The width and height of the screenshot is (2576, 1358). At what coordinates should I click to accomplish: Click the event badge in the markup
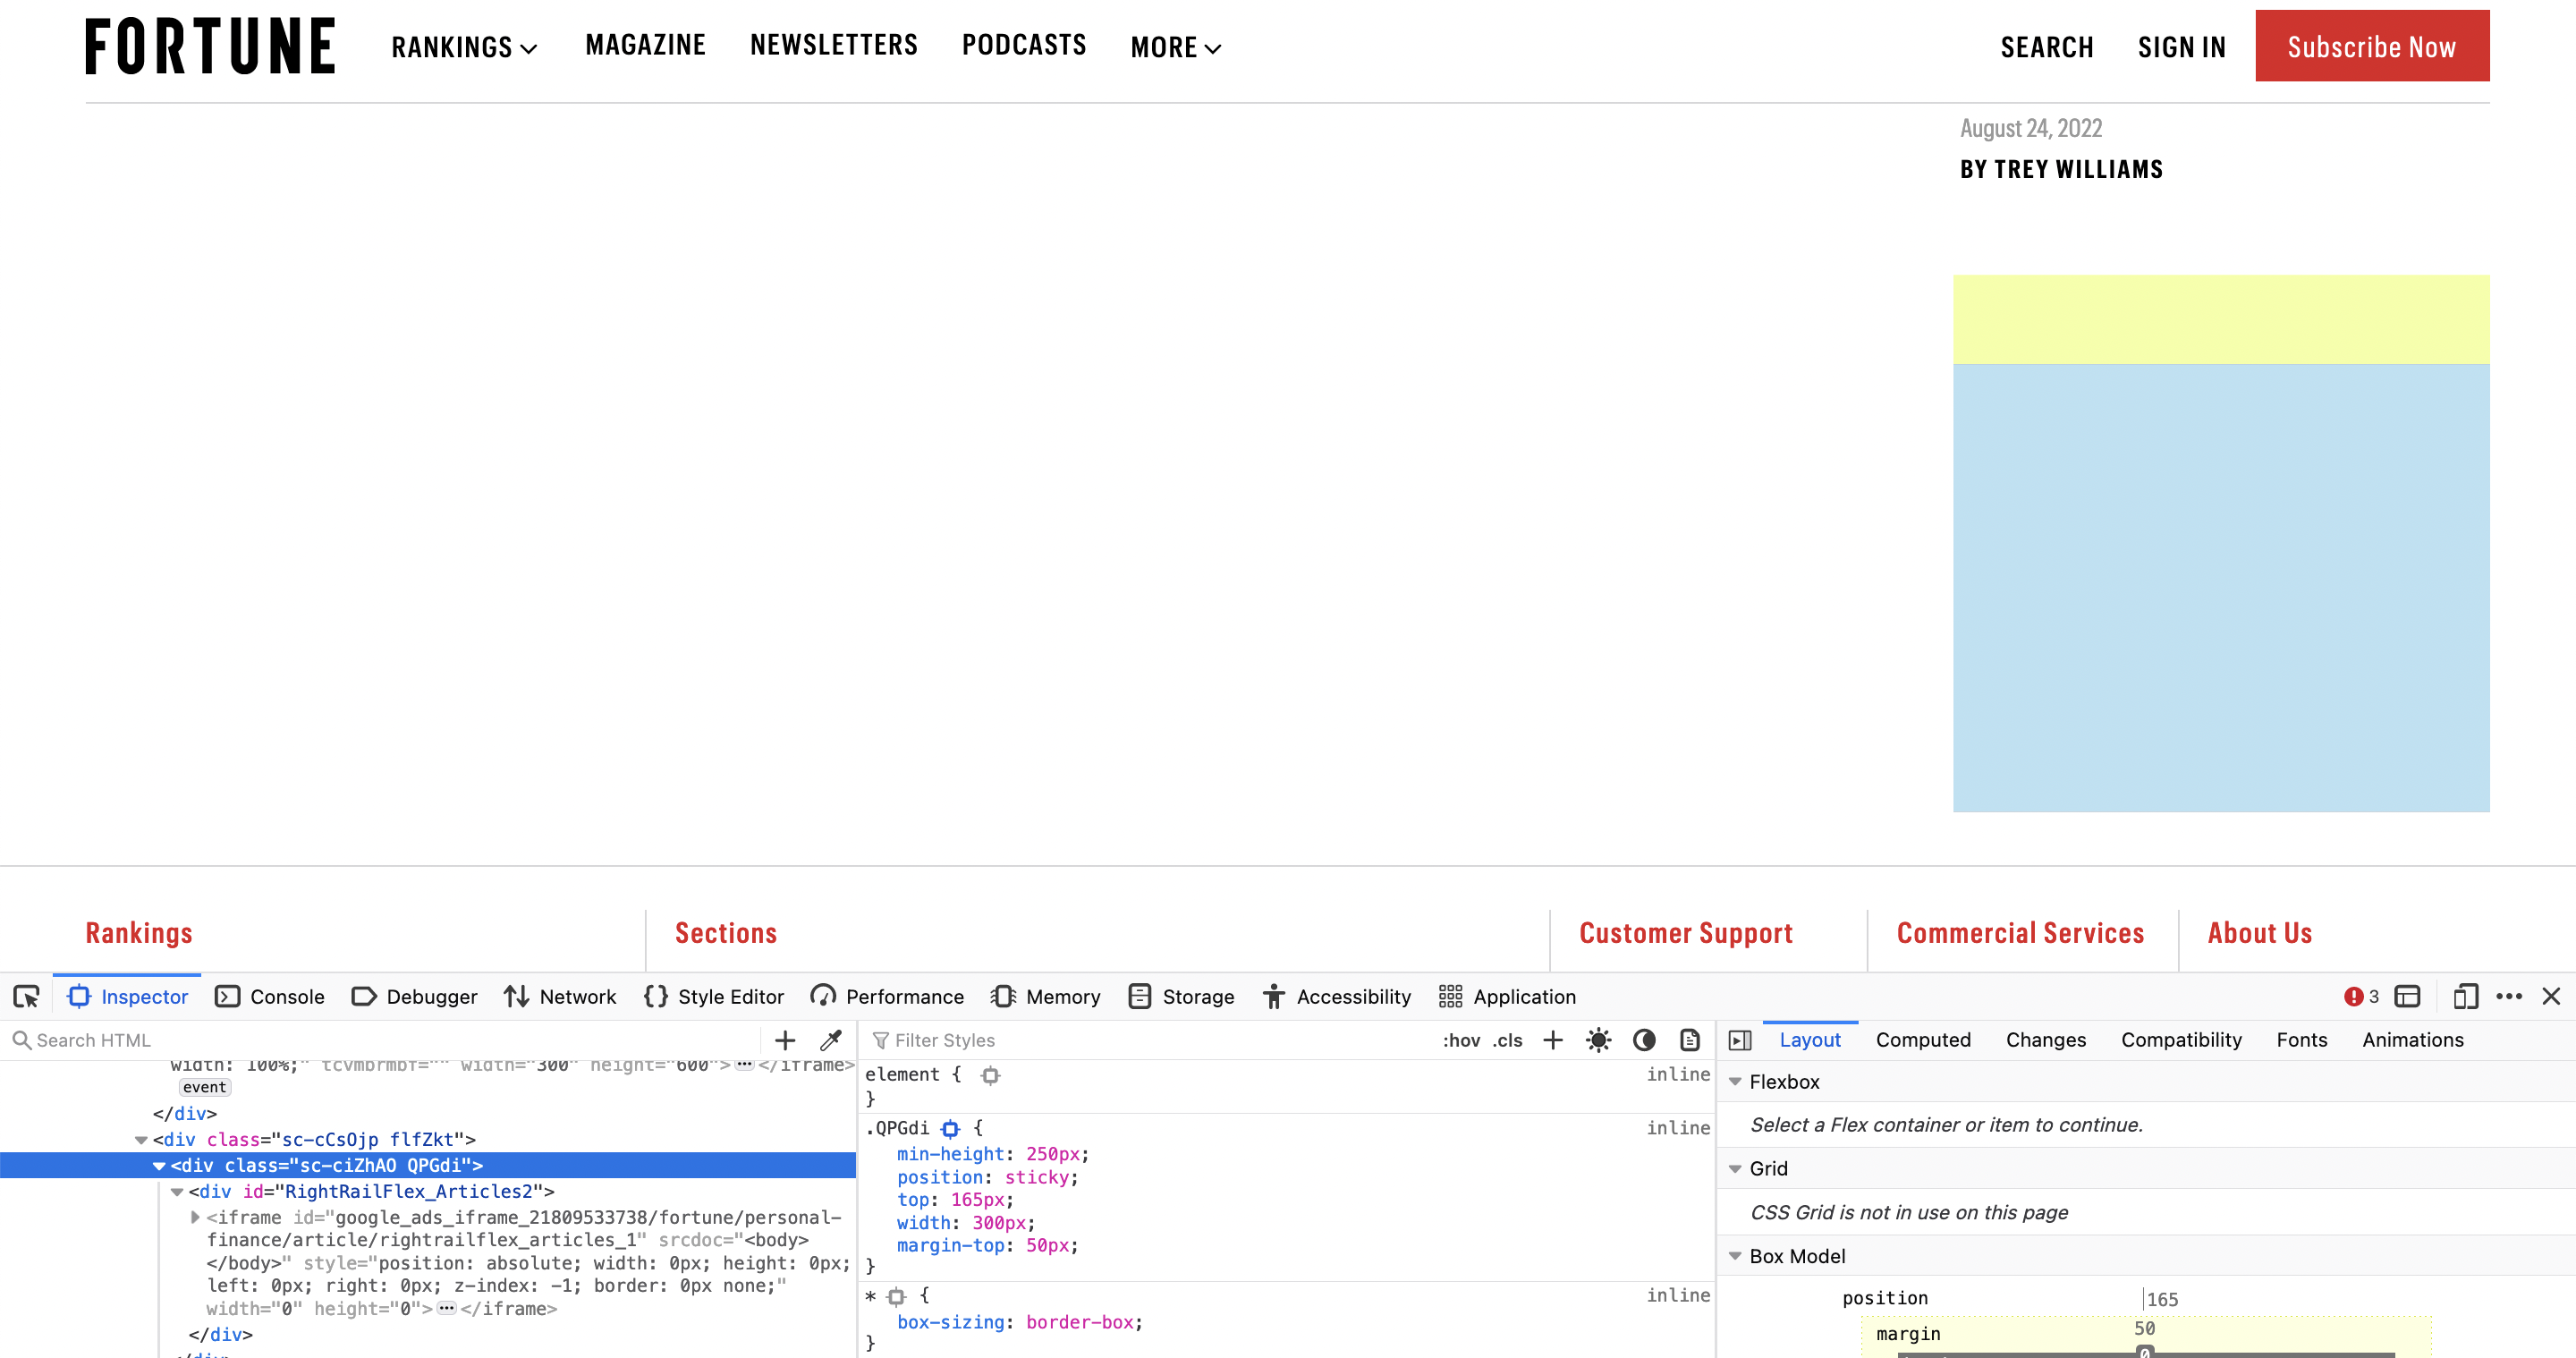coord(204,1087)
